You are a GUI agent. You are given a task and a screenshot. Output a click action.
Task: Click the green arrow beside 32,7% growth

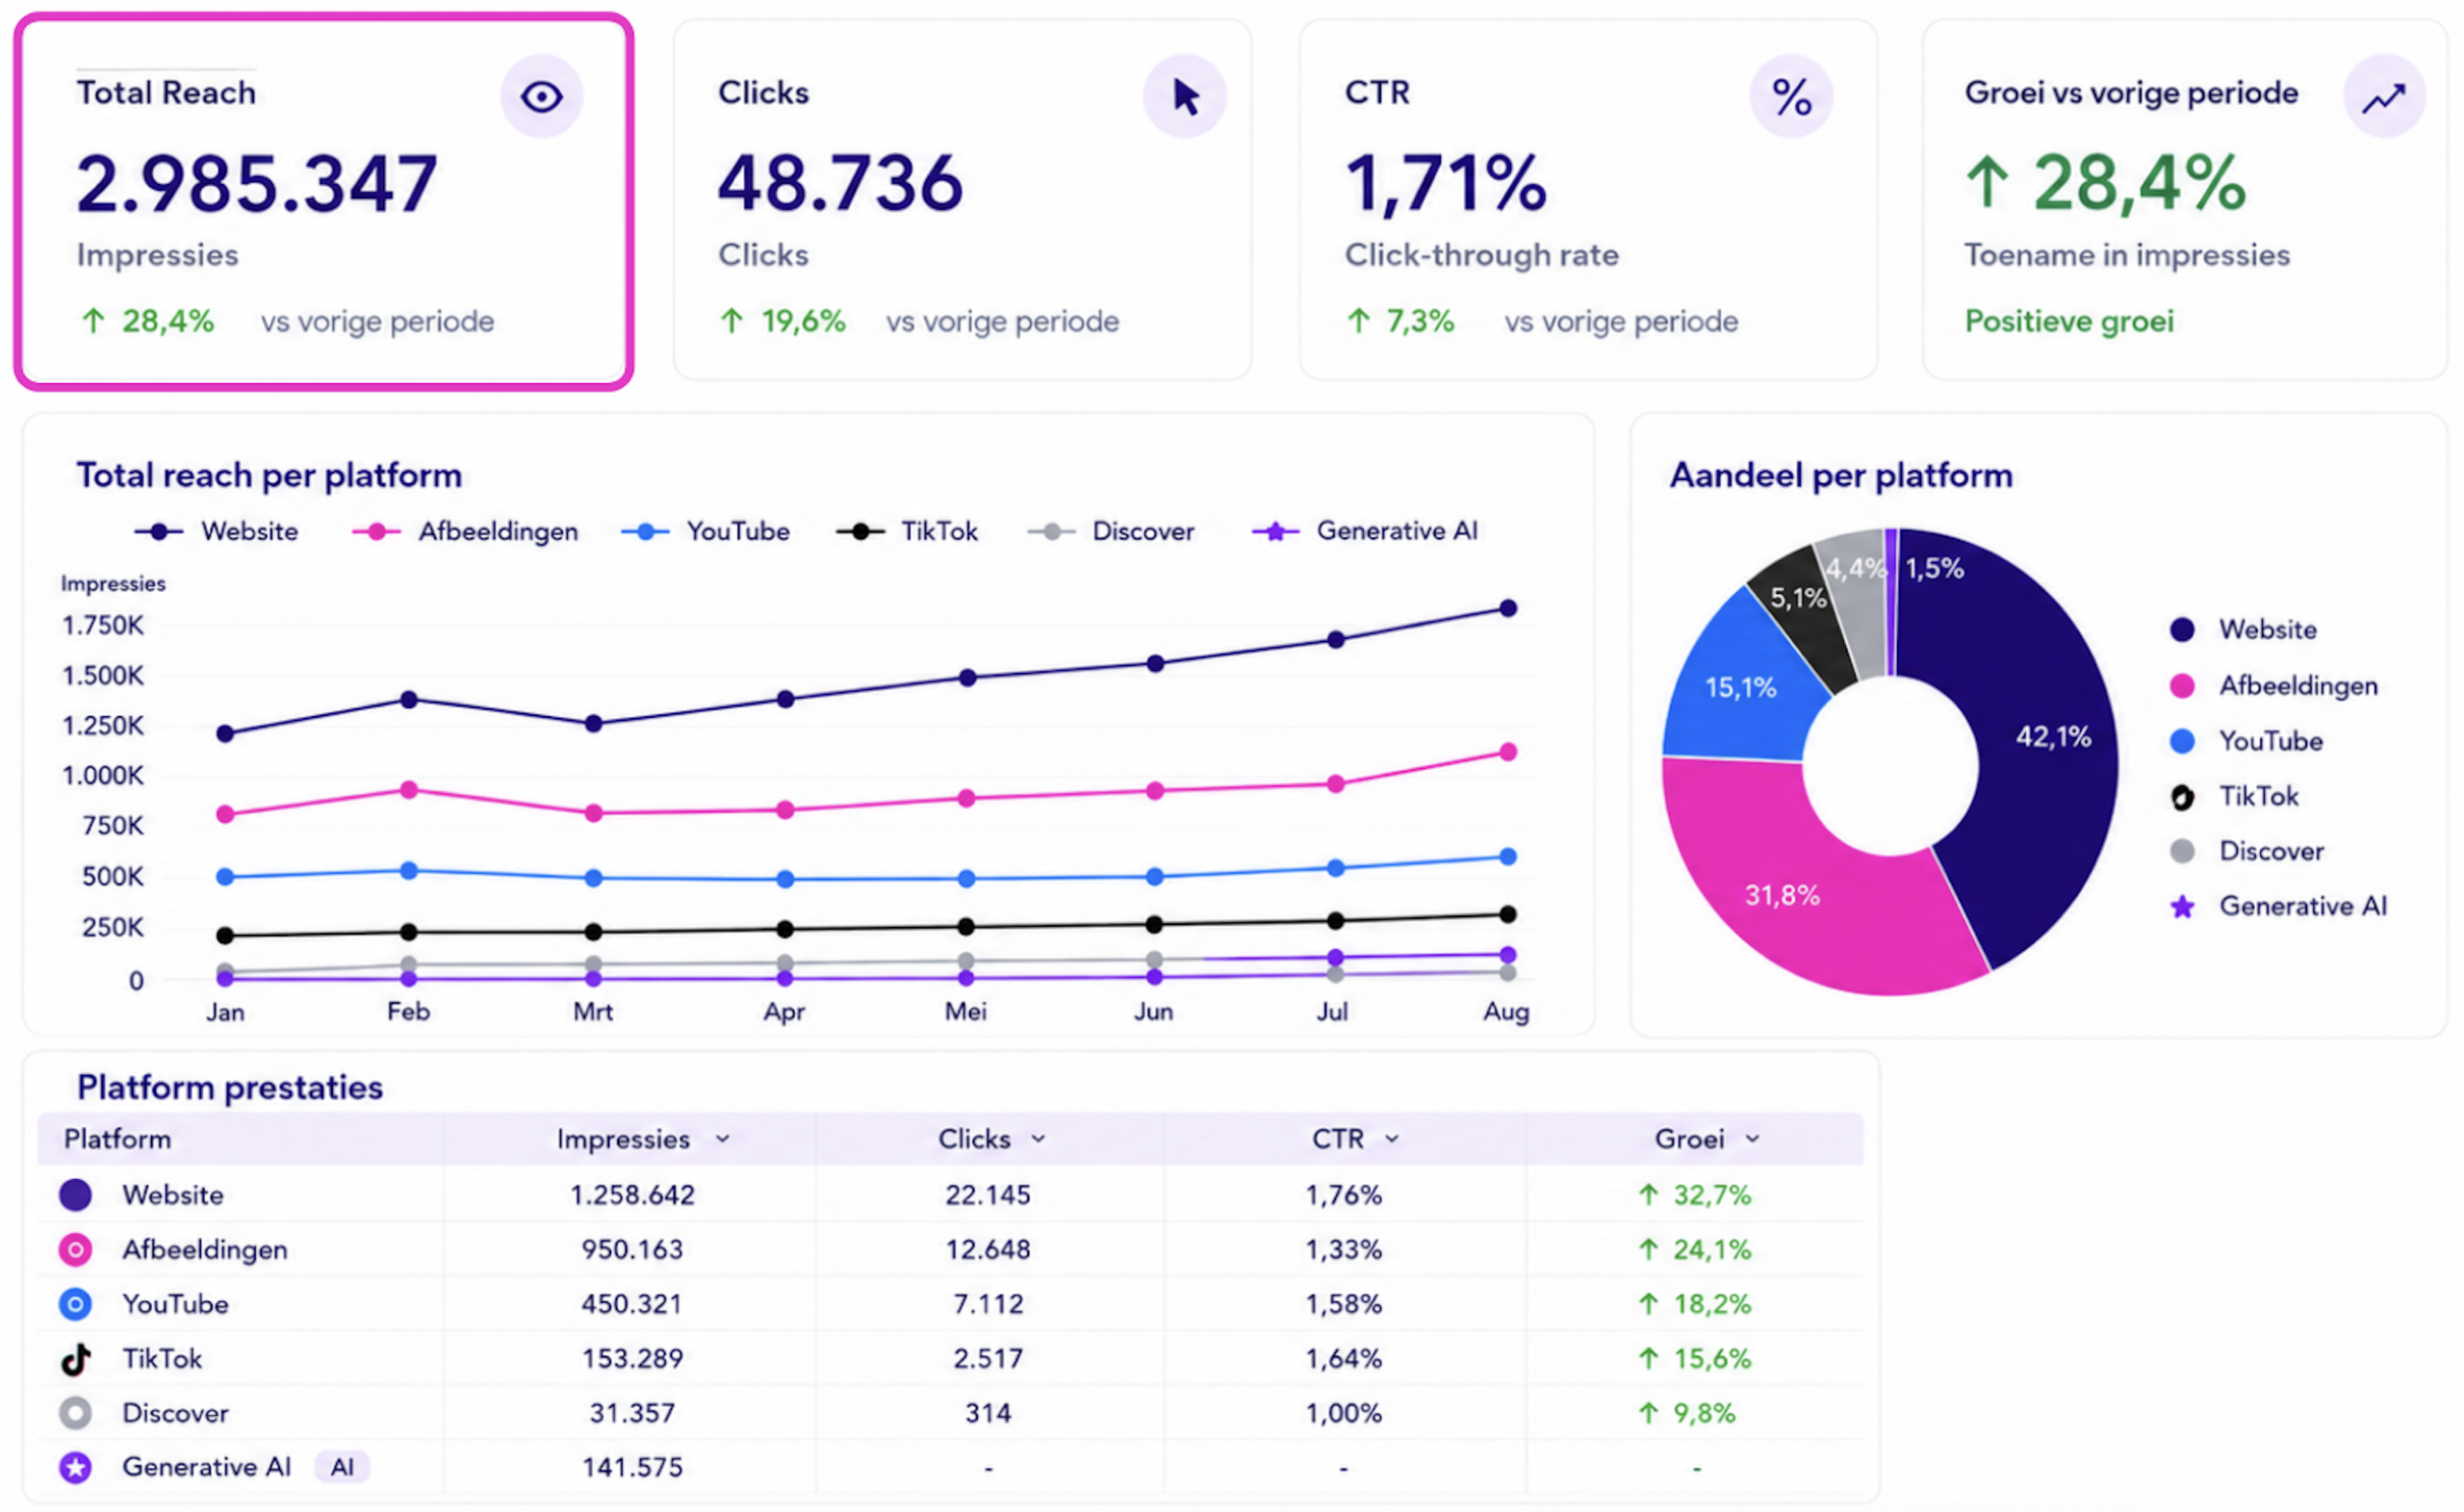point(1648,1194)
